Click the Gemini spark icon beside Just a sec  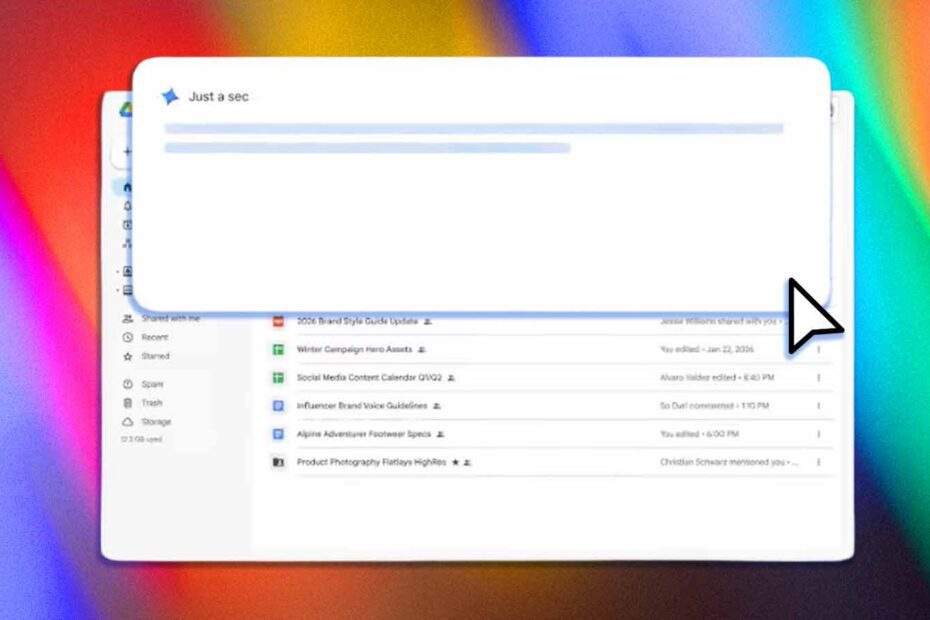click(x=170, y=96)
